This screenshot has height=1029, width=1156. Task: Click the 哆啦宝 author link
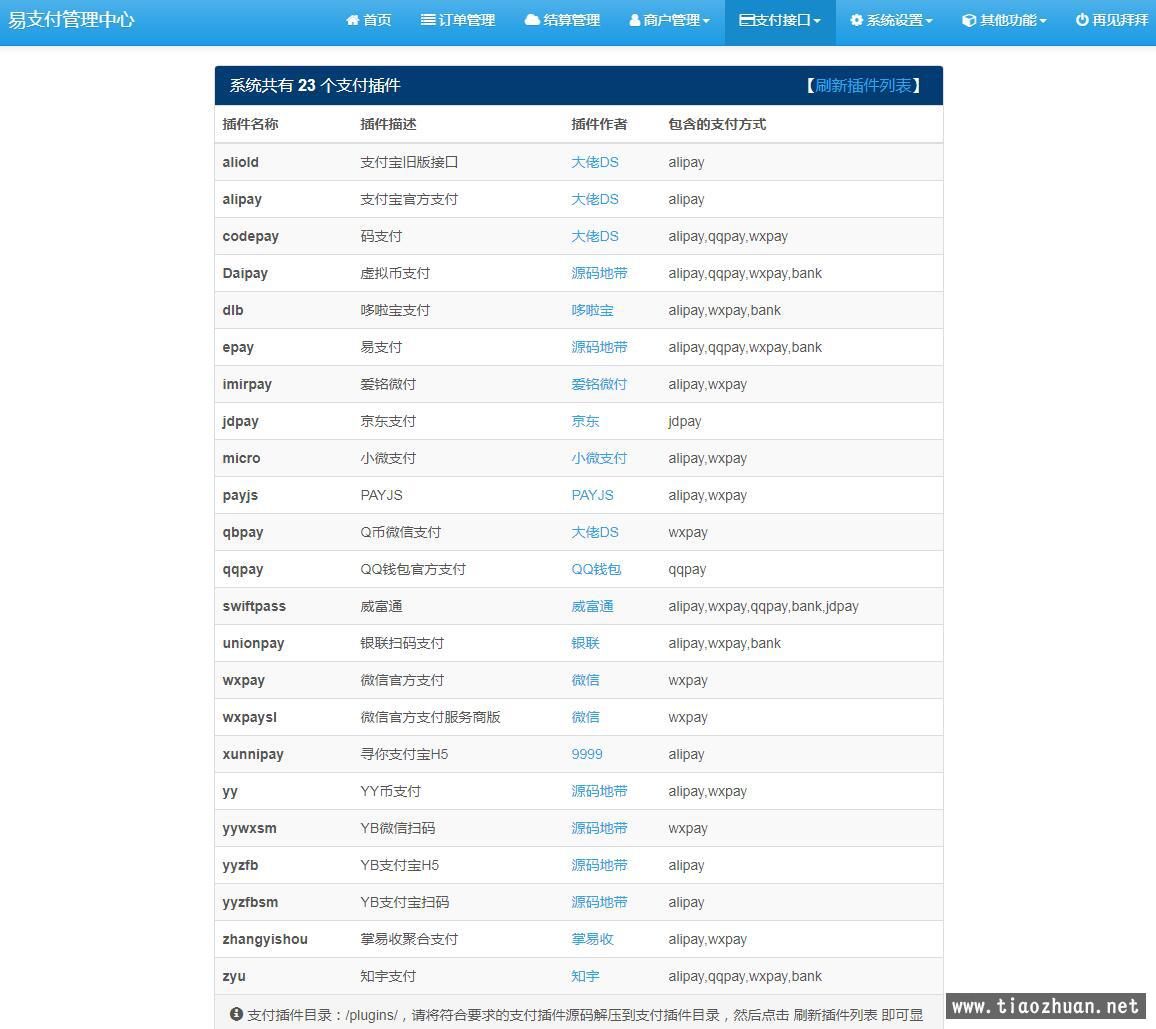click(592, 310)
